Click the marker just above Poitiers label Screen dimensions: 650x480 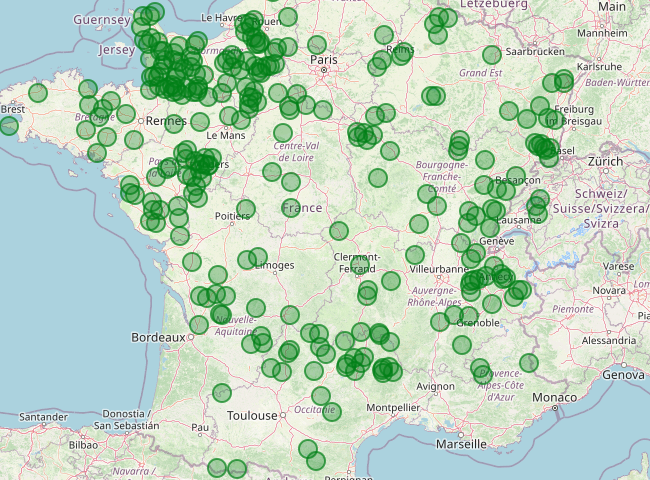pyautogui.click(x=245, y=209)
